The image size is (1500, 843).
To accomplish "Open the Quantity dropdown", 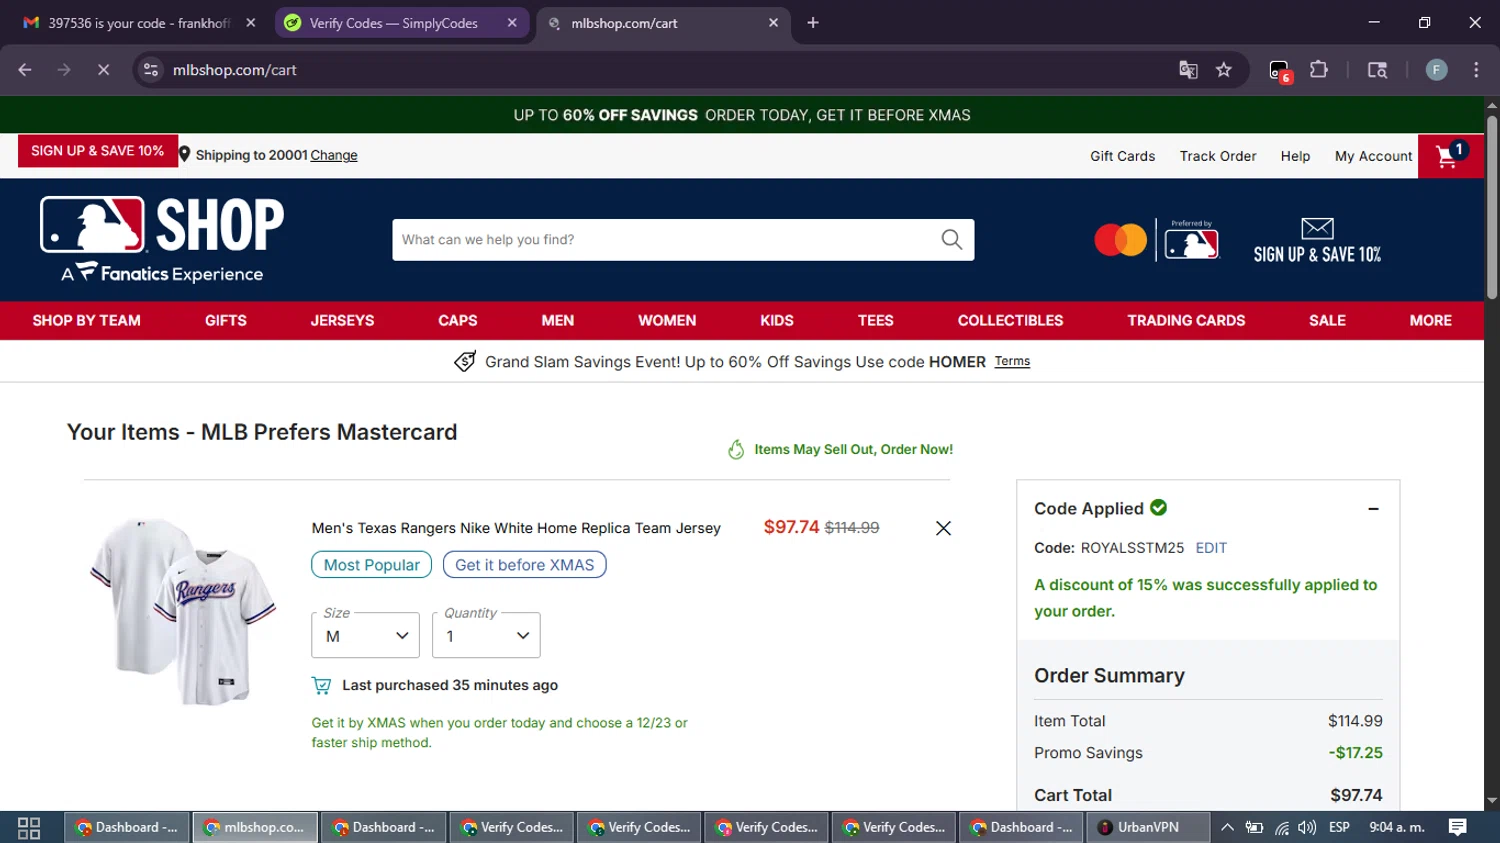I will coord(486,635).
